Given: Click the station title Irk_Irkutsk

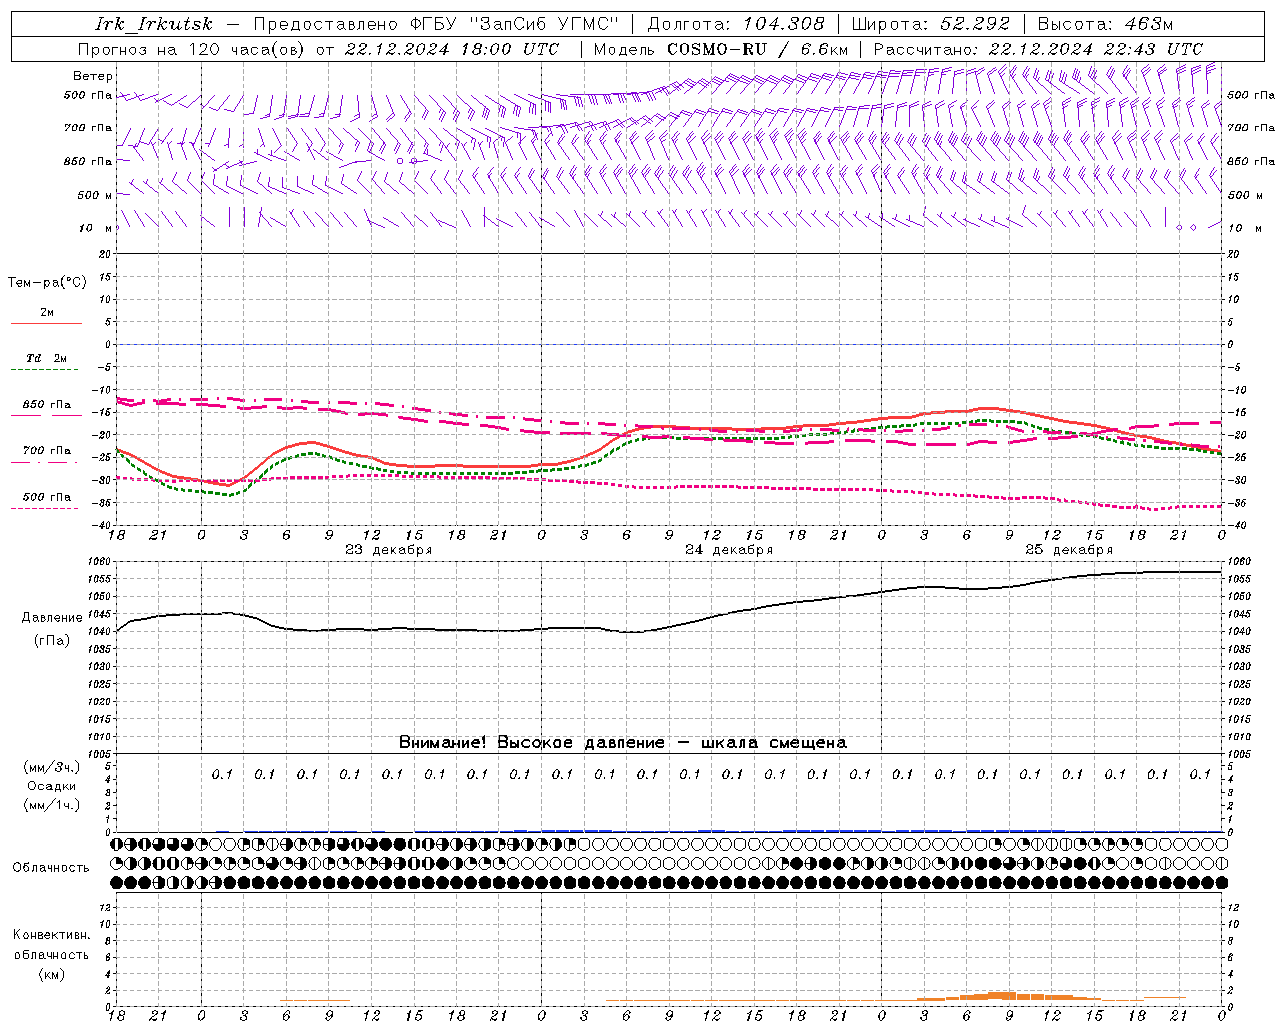Looking at the screenshot, I should coord(153,24).
